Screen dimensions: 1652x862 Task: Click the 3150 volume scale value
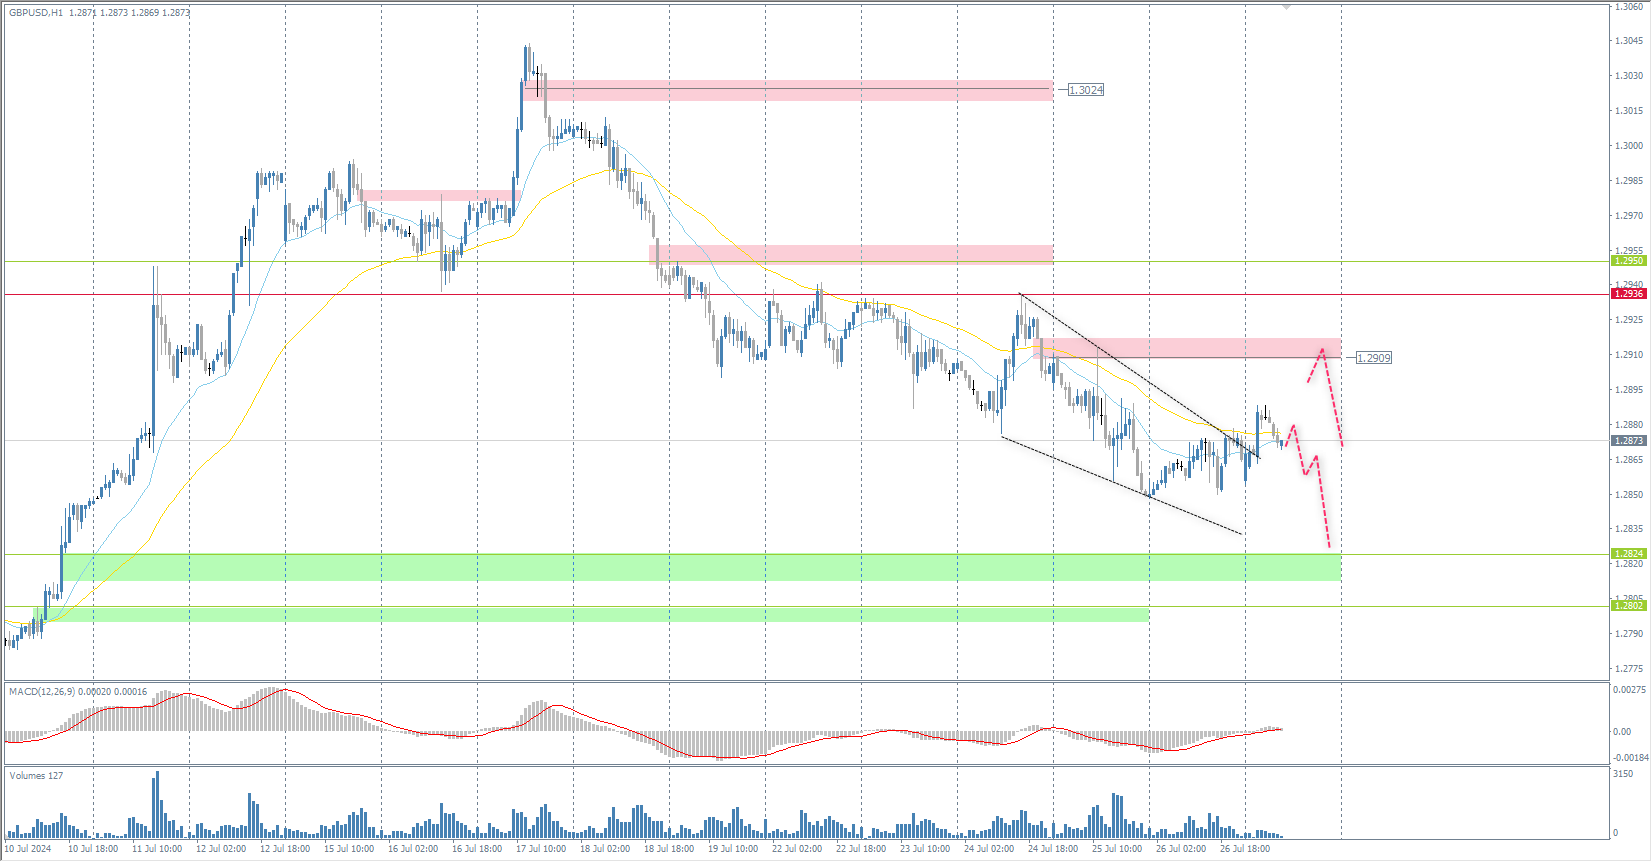click(x=1623, y=774)
